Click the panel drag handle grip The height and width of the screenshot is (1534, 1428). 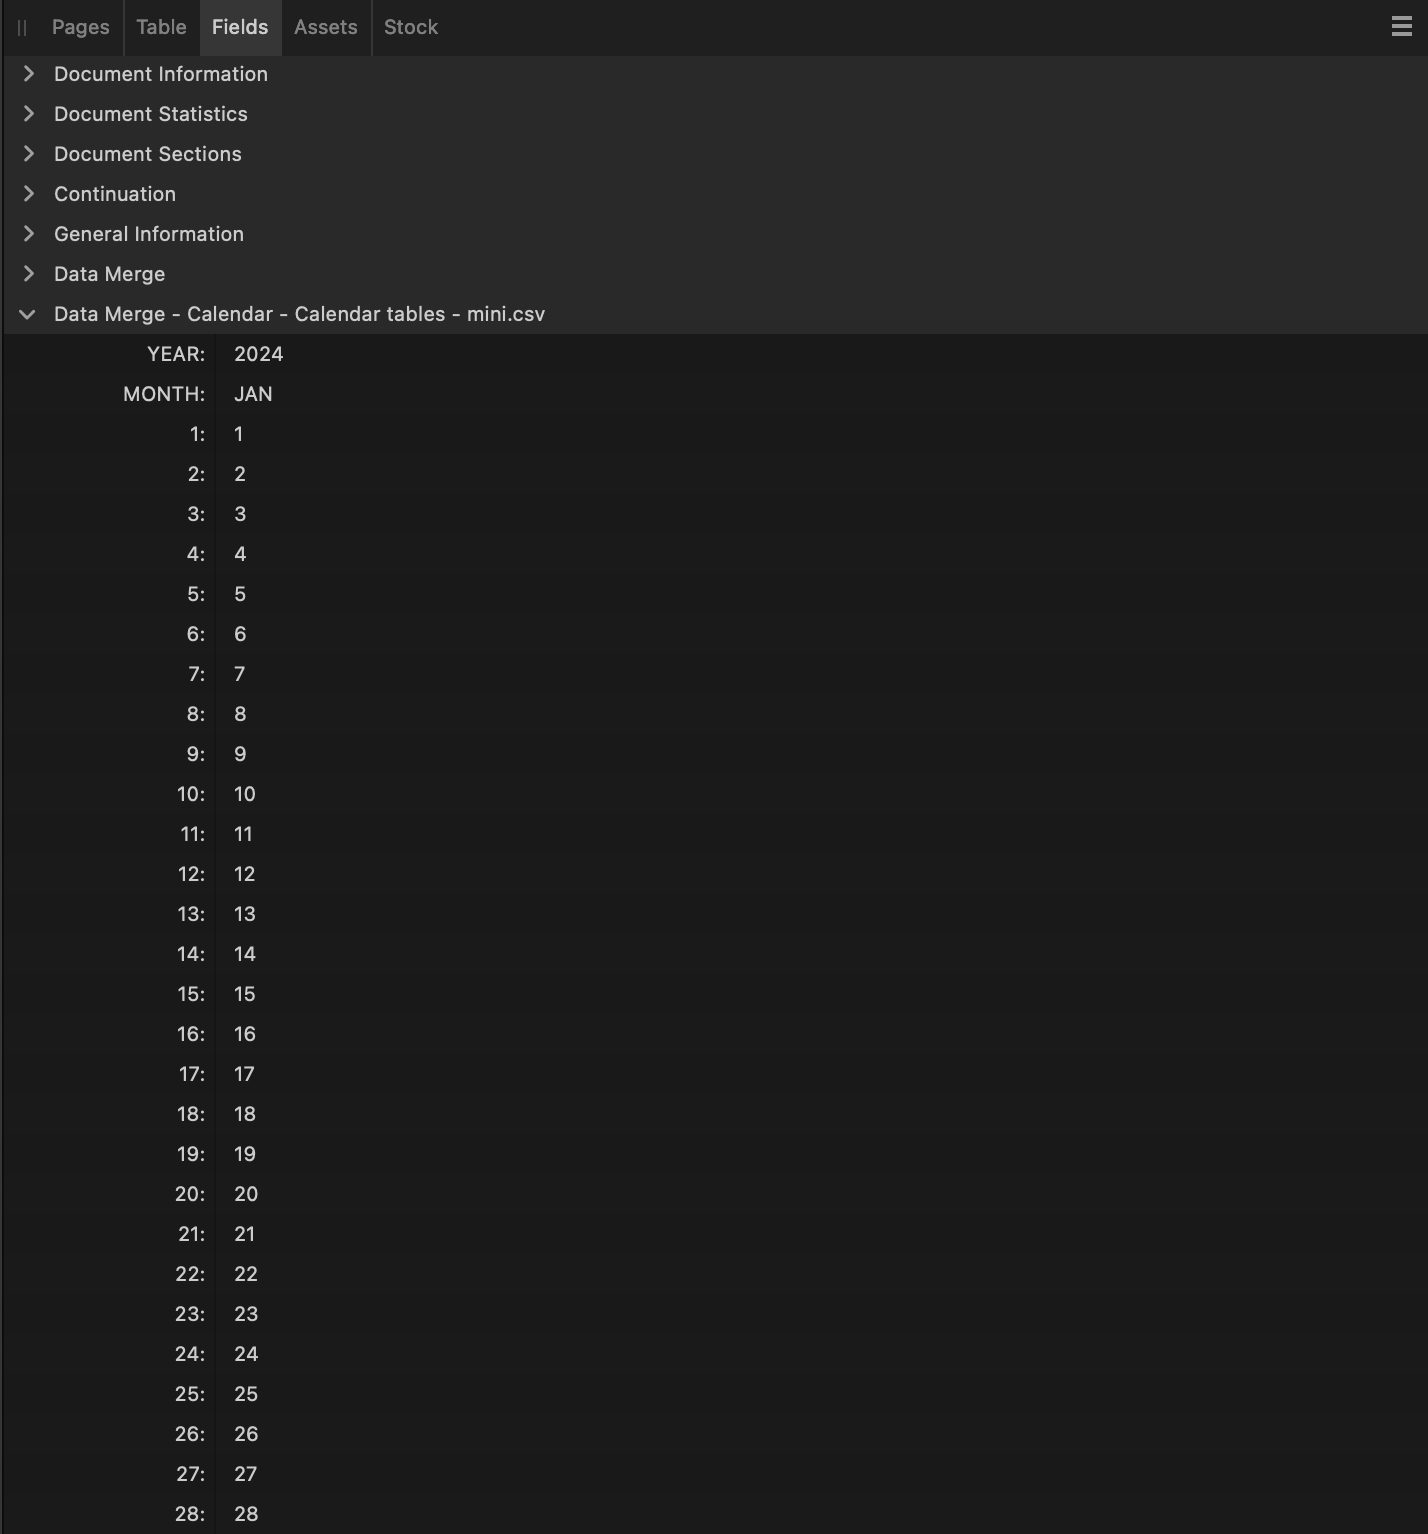[22, 28]
